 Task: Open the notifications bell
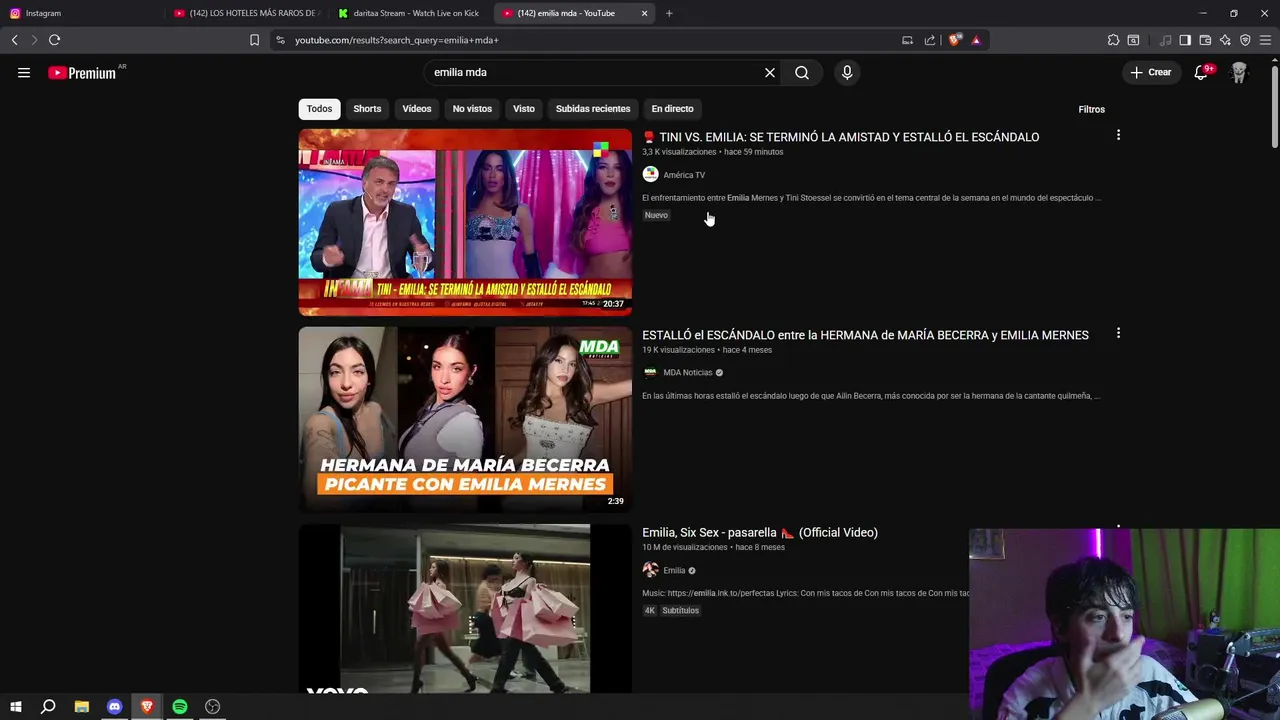[x=1201, y=72]
